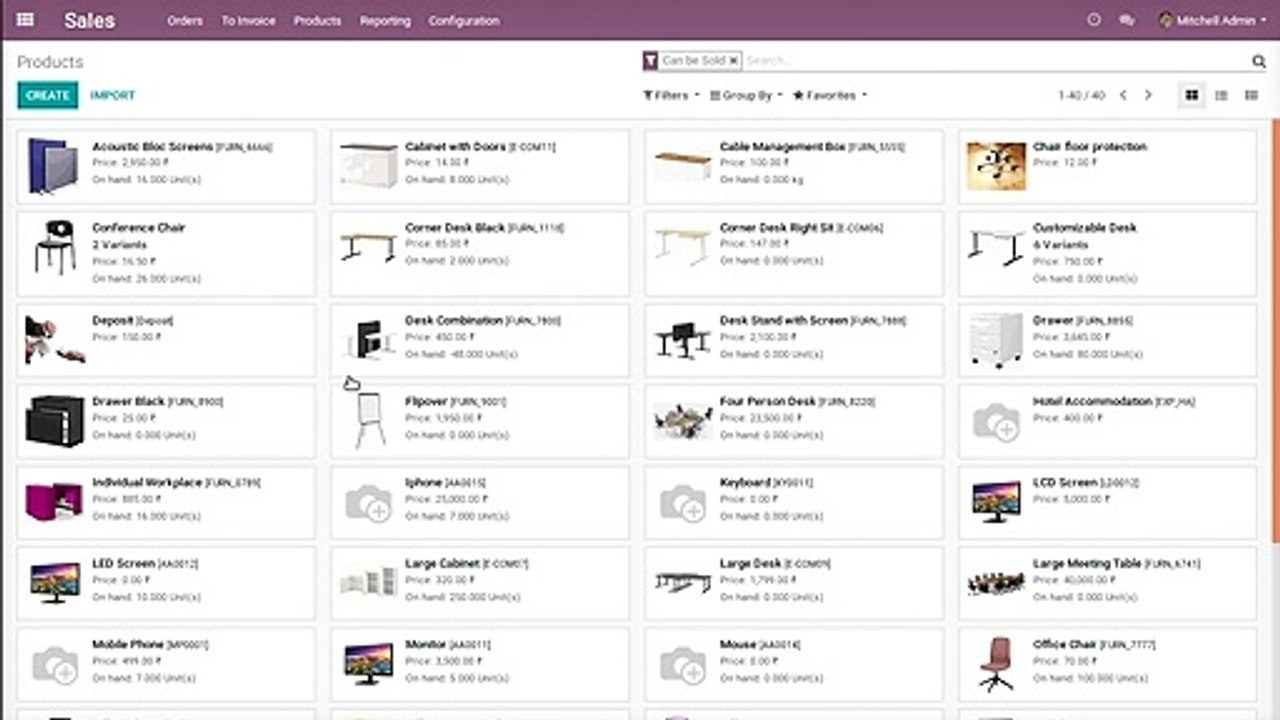Open the conversations chat icon
The height and width of the screenshot is (720, 1280).
point(1127,20)
